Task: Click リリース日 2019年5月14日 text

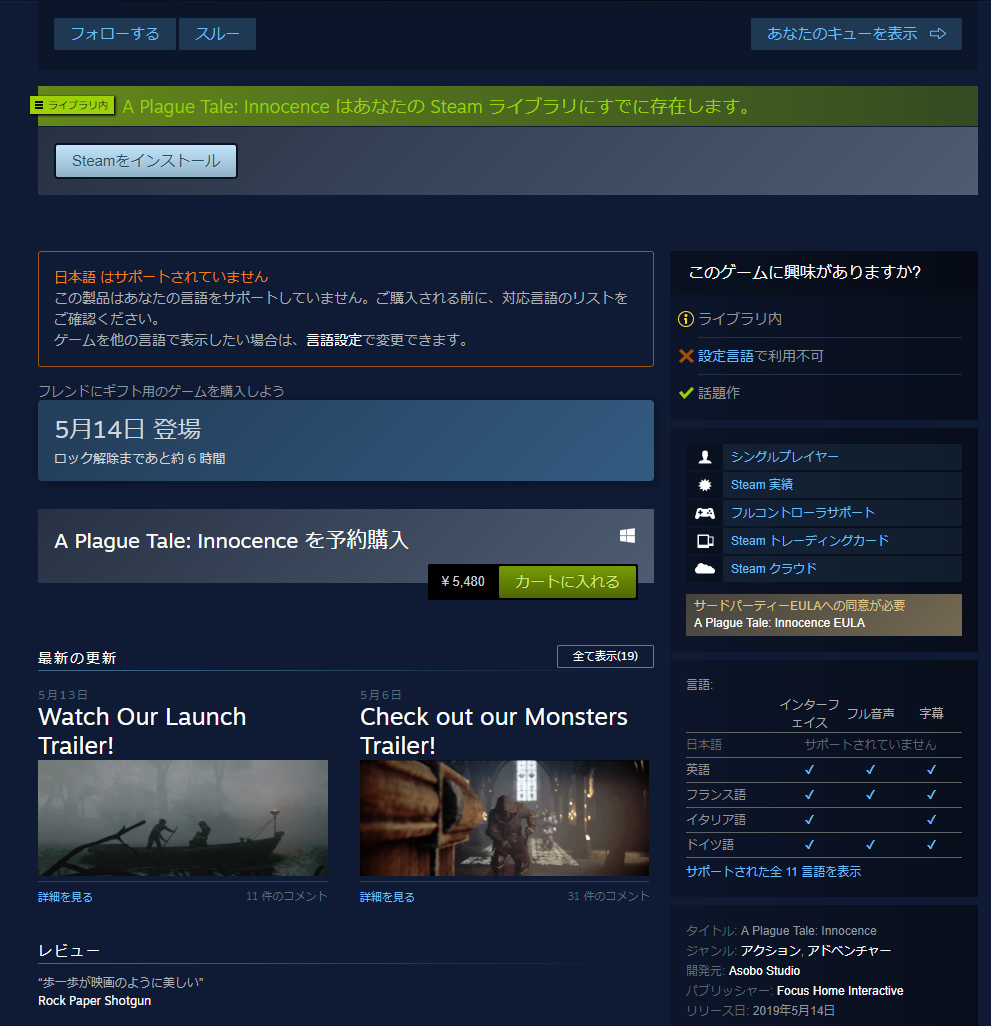Action: [760, 1011]
